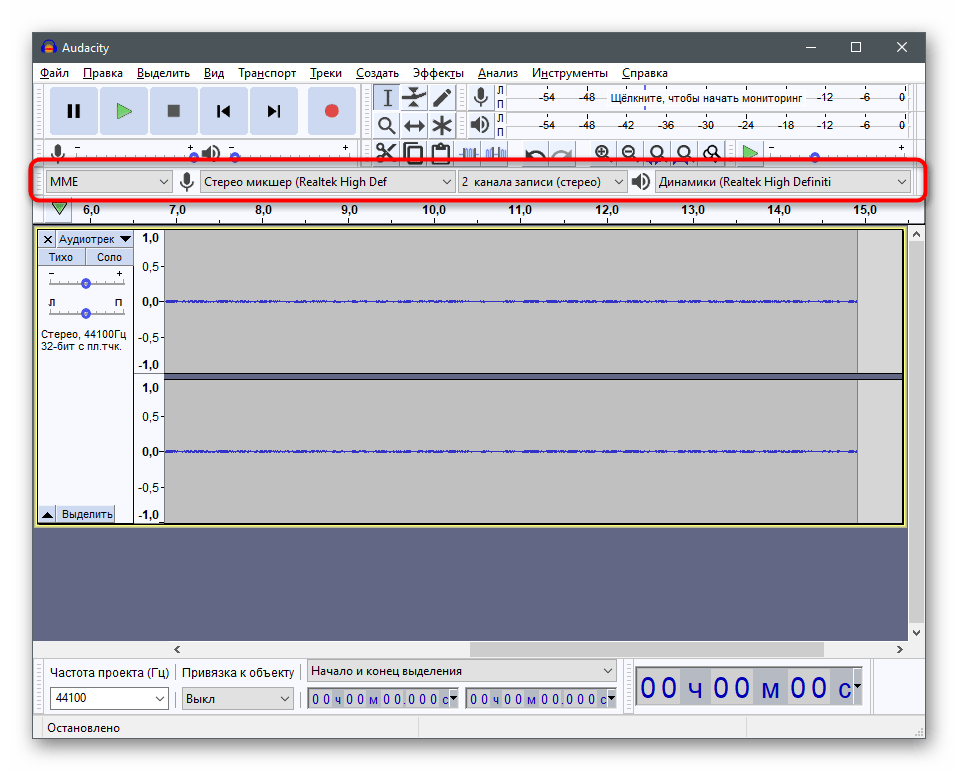
Task: Open the Справка menu
Action: (645, 73)
